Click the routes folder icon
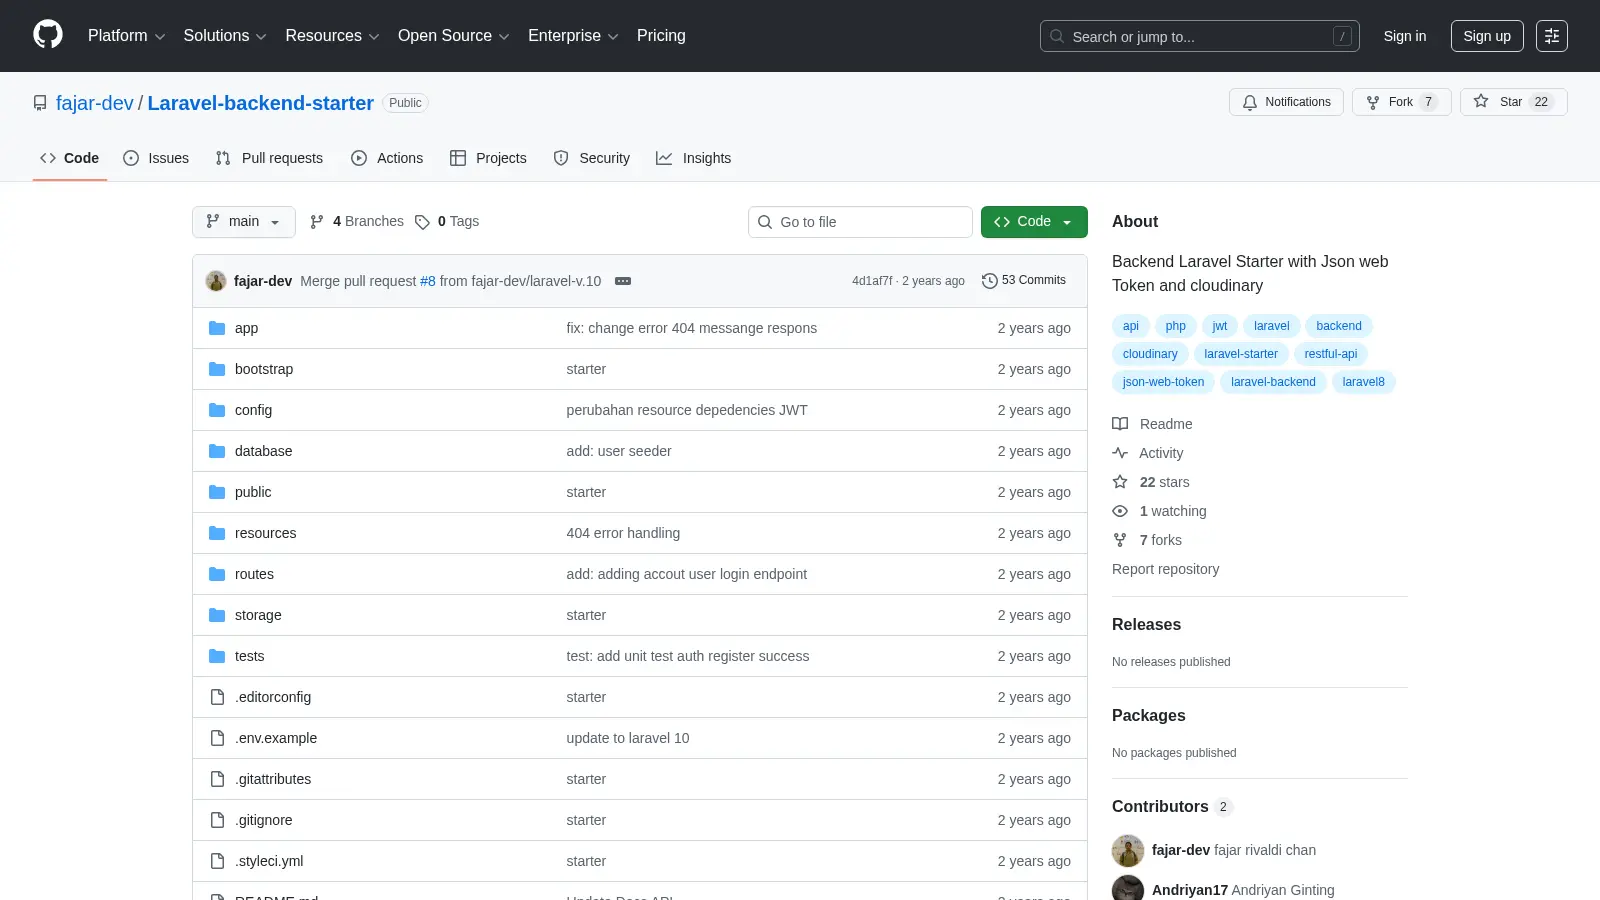This screenshot has width=1600, height=900. (217, 574)
